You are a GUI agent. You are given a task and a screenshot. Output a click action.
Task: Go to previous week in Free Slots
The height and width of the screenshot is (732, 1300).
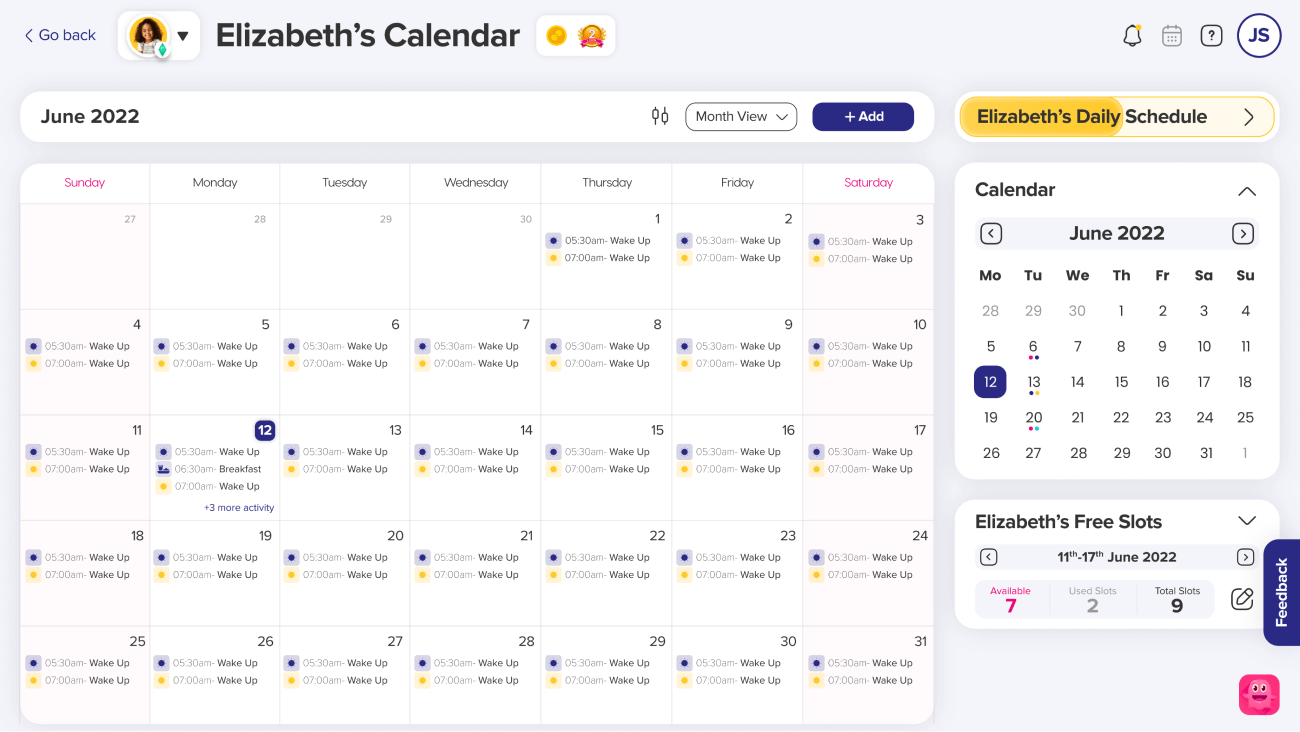click(x=989, y=557)
